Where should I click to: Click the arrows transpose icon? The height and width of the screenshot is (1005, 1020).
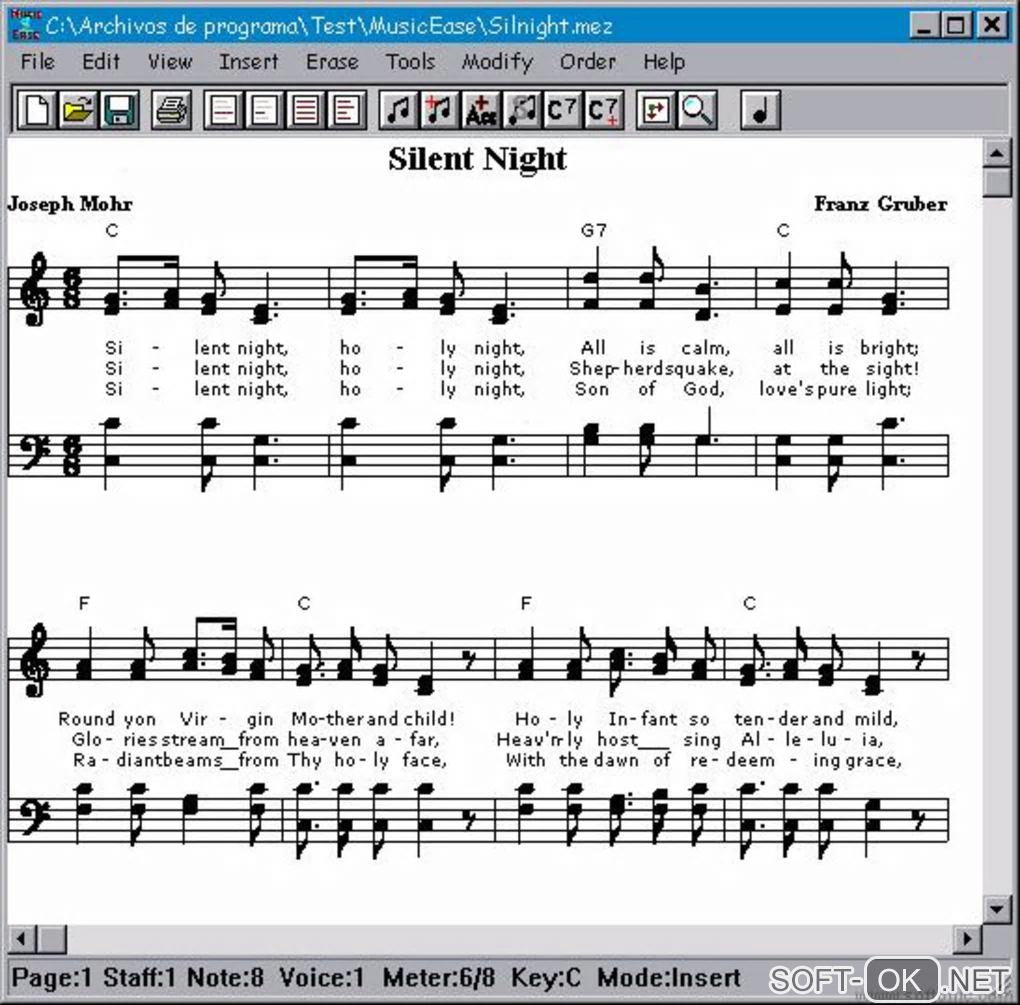click(656, 110)
